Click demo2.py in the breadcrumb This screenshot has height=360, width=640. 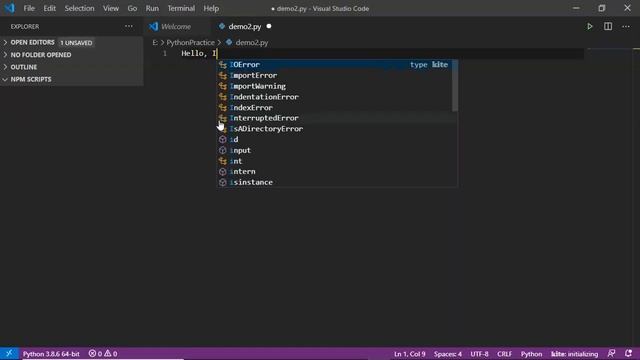pyautogui.click(x=251, y=42)
